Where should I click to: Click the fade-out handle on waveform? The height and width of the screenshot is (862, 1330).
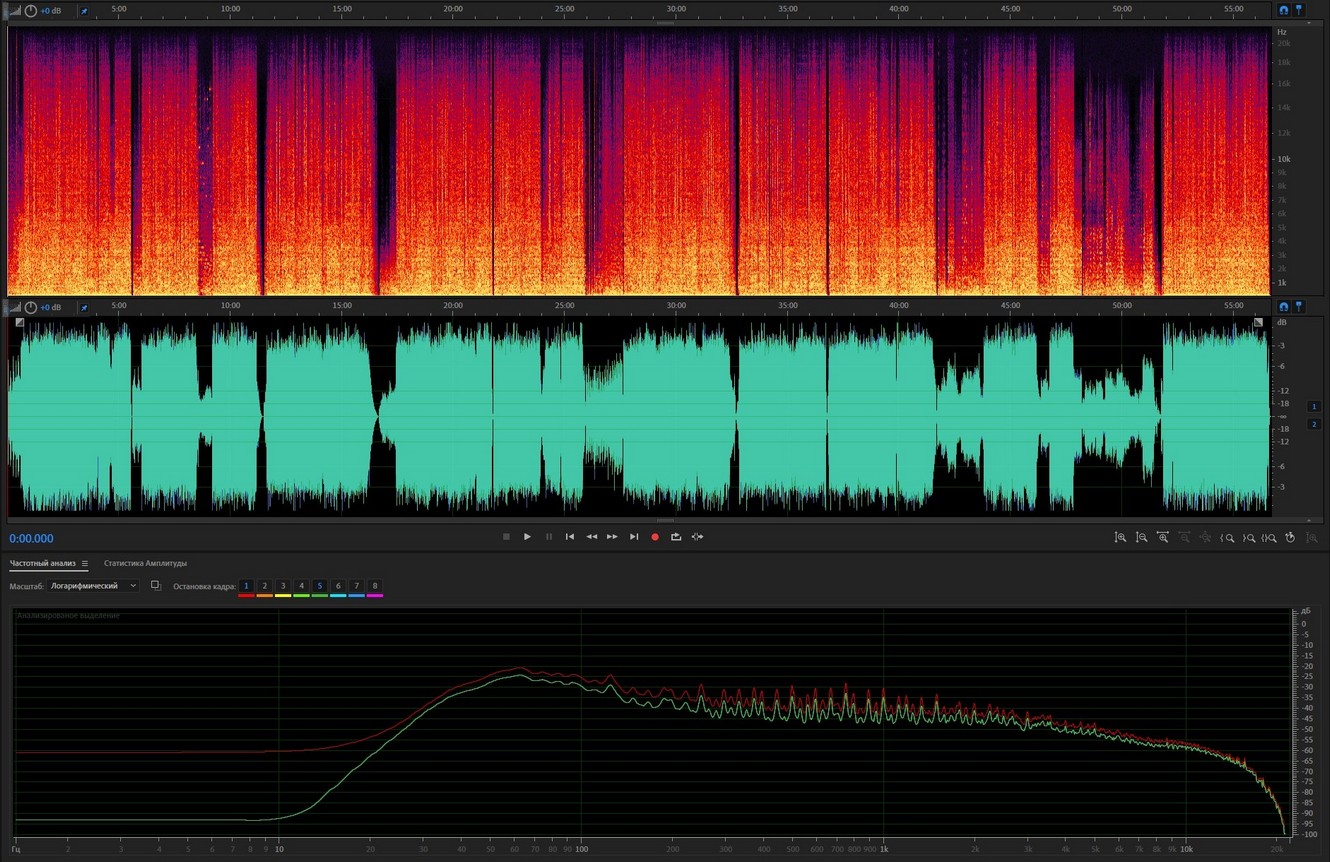1258,322
